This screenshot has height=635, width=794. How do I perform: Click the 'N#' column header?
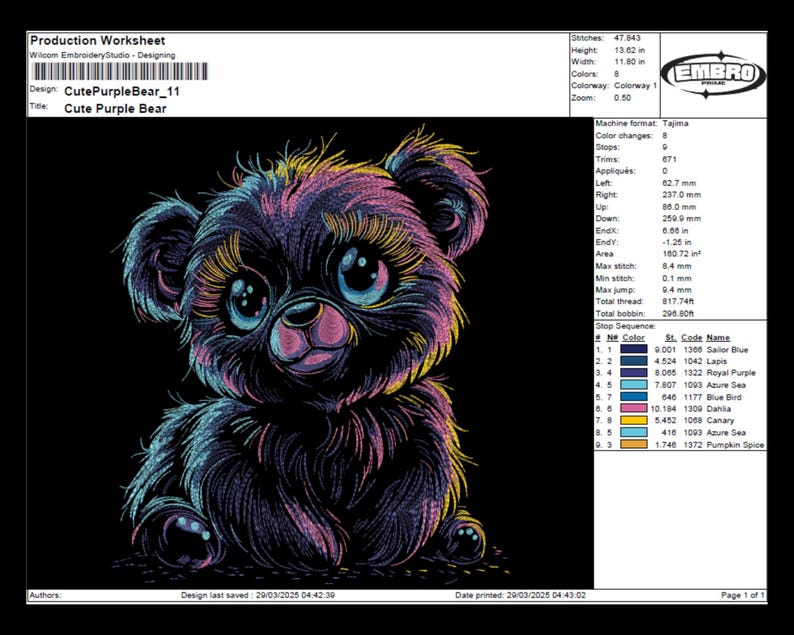[x=612, y=337]
